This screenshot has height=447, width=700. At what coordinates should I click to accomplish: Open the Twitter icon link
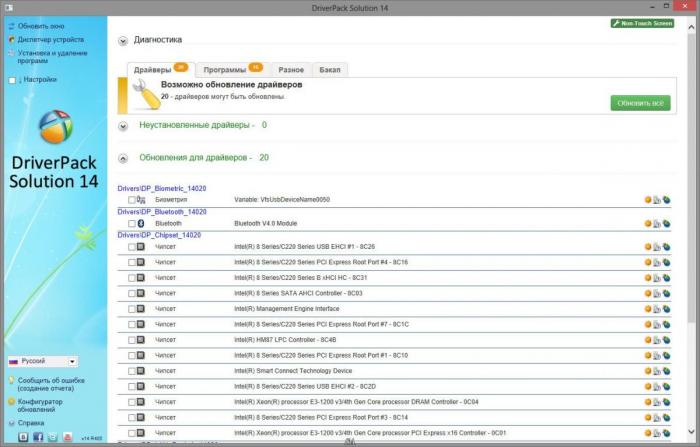click(52, 437)
